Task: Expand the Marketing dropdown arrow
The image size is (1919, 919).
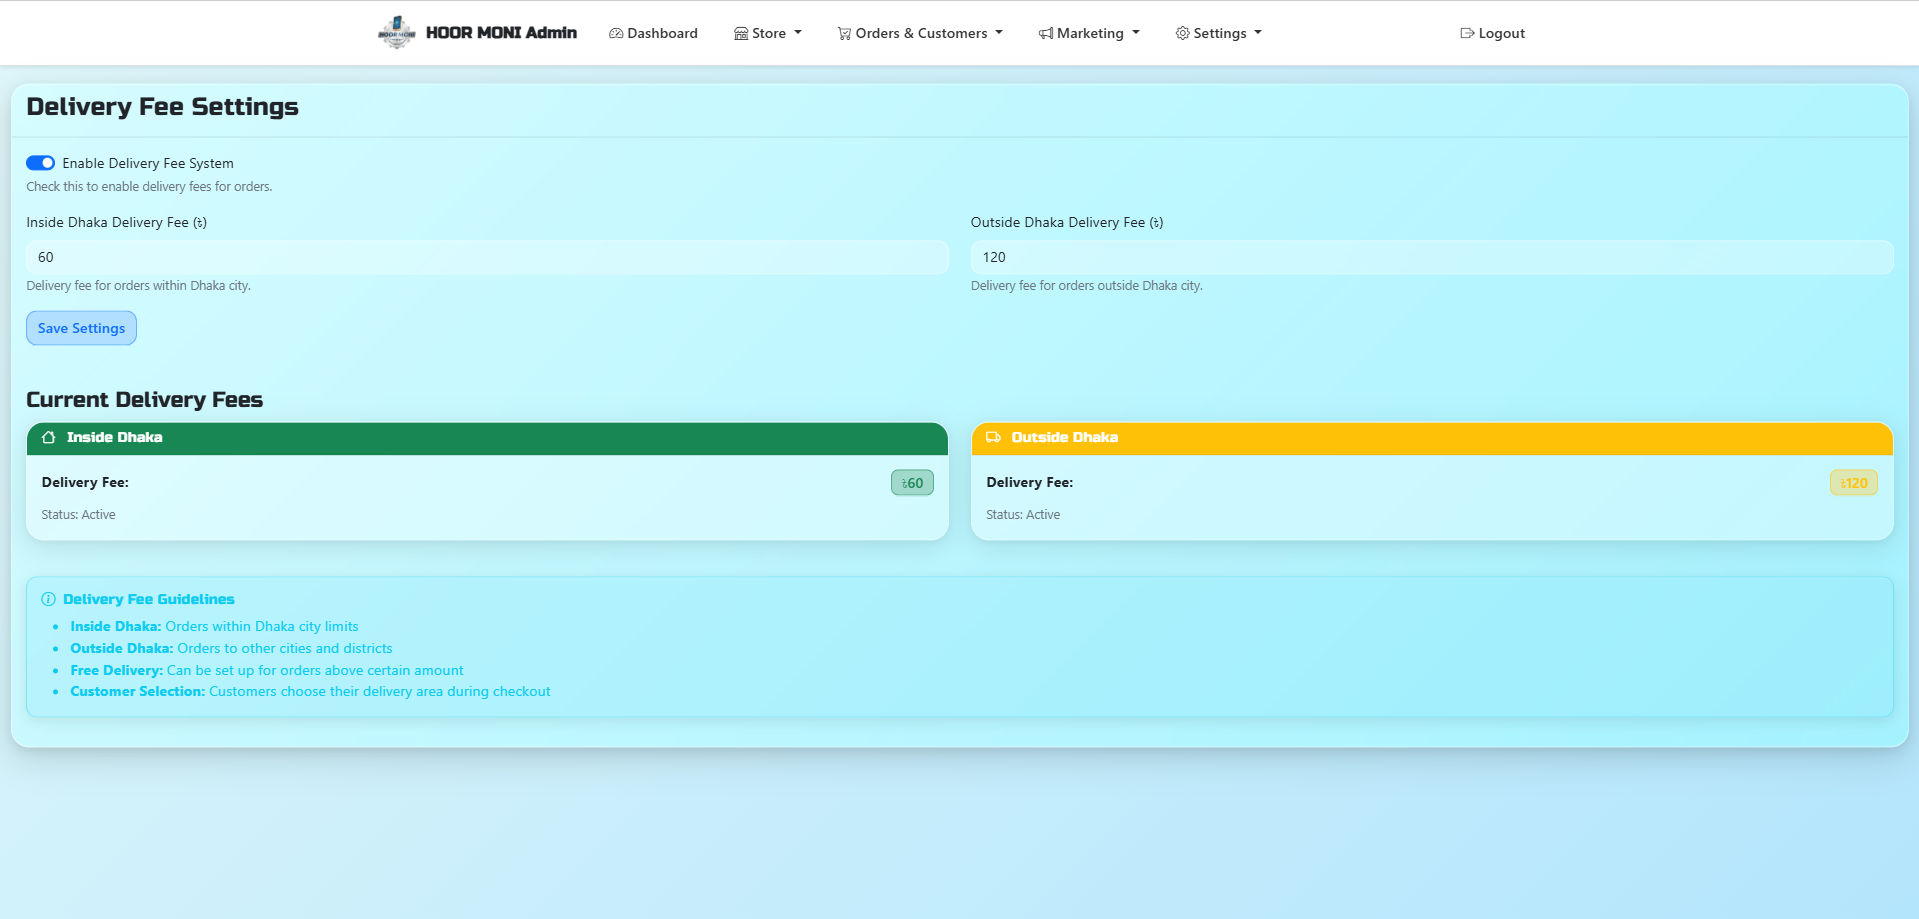Action: pos(1136,33)
